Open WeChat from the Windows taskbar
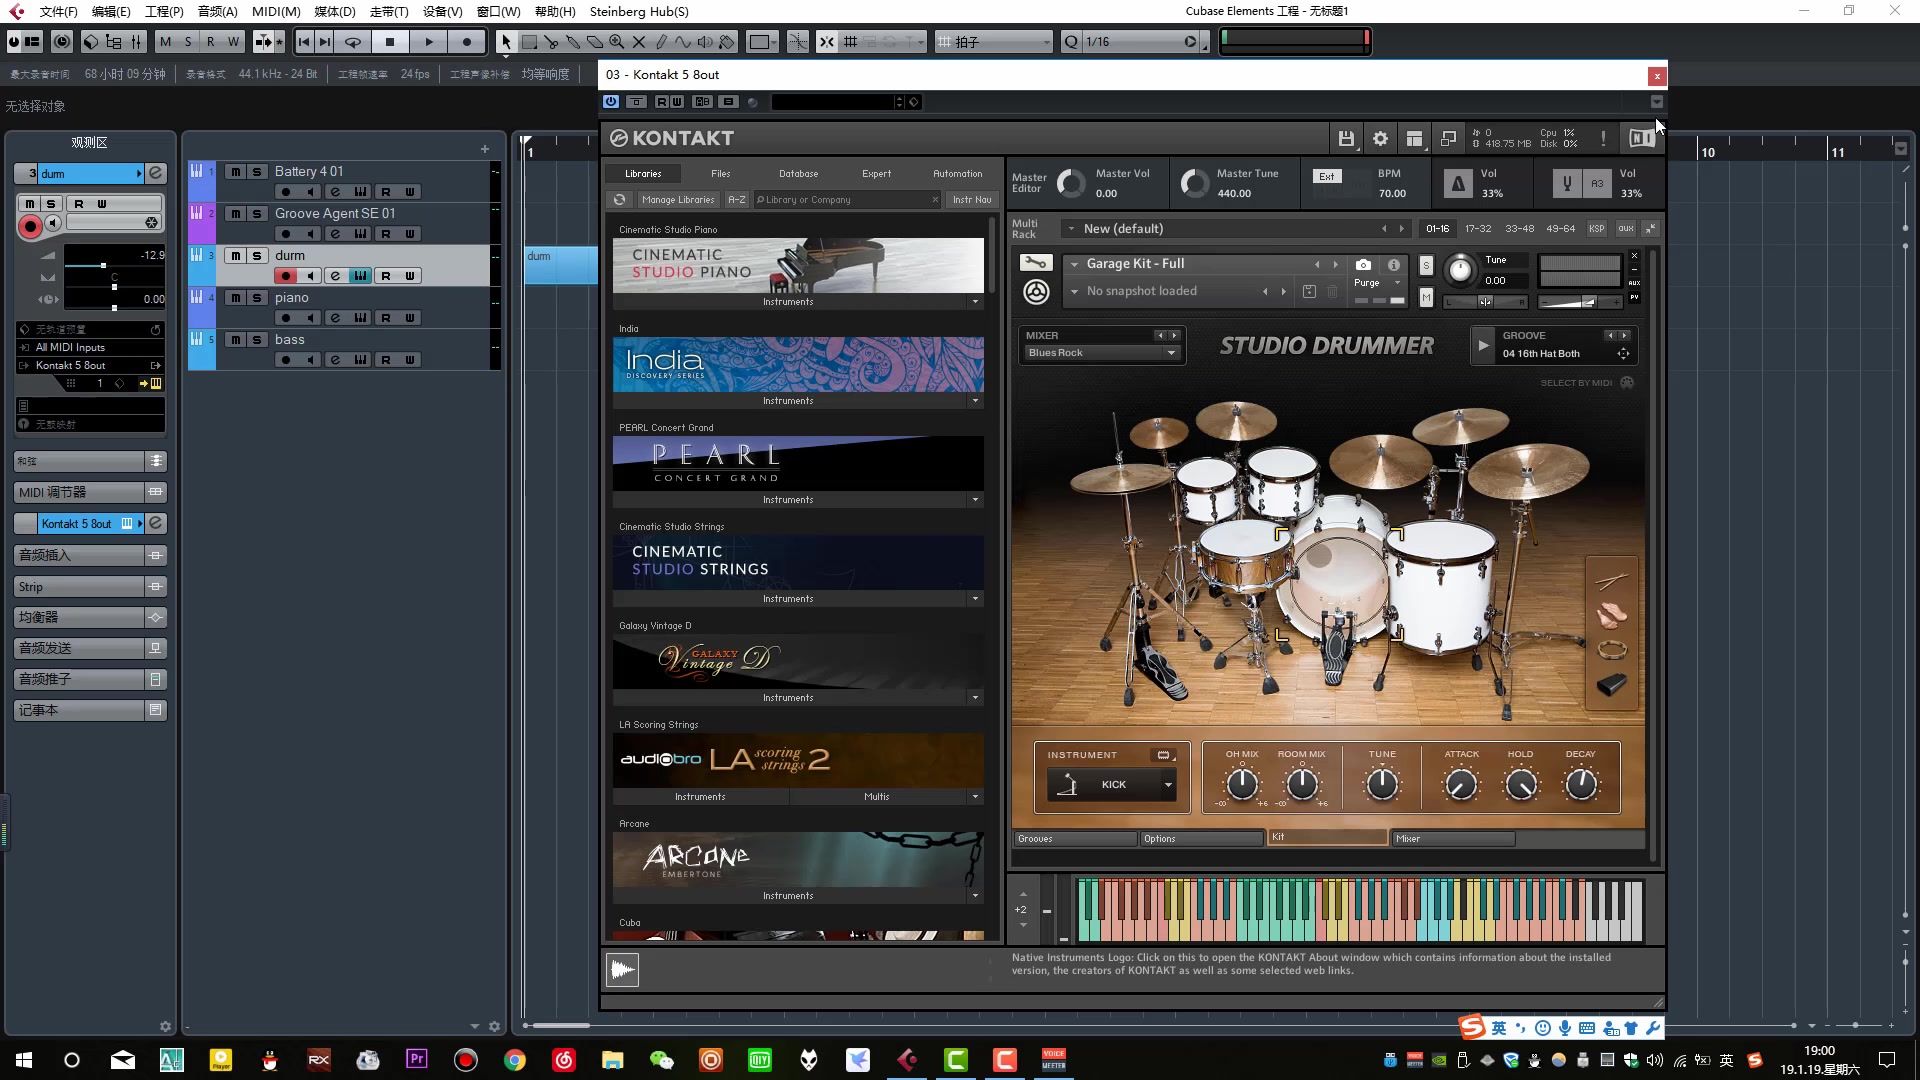1920x1080 pixels. pos(661,1060)
